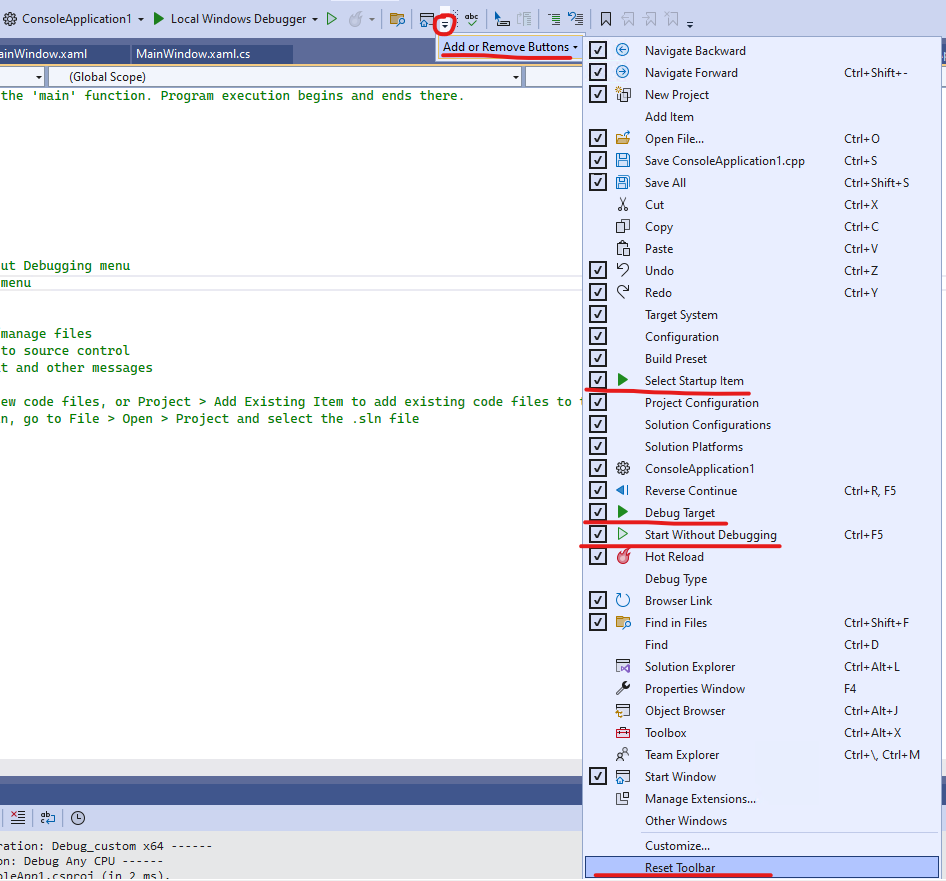Click Customize... in the menu
The height and width of the screenshot is (881, 946).
point(762,845)
